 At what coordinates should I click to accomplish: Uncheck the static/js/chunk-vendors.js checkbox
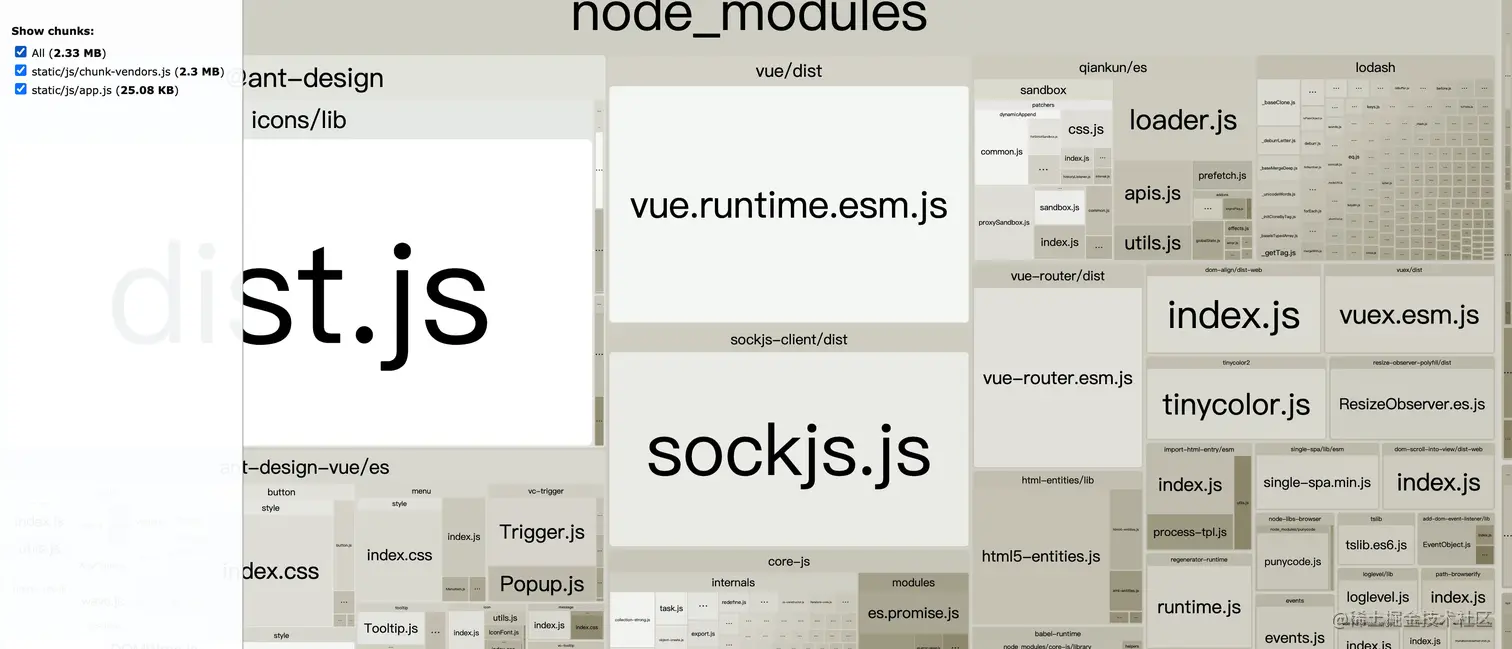[20, 71]
